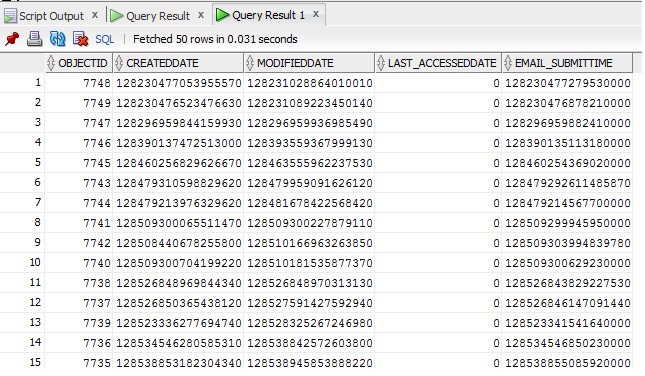The width and height of the screenshot is (645, 376).
Task: Pin the query result with the red pushpin icon
Action: tap(12, 39)
